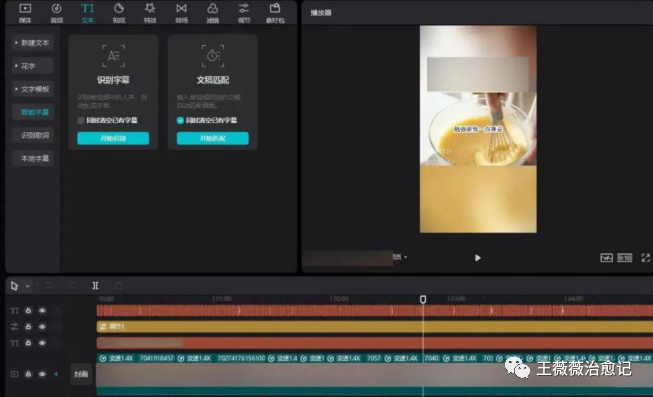Click the subtitle text in the preview
The width and height of the screenshot is (653, 397).
pyautogui.click(x=478, y=129)
